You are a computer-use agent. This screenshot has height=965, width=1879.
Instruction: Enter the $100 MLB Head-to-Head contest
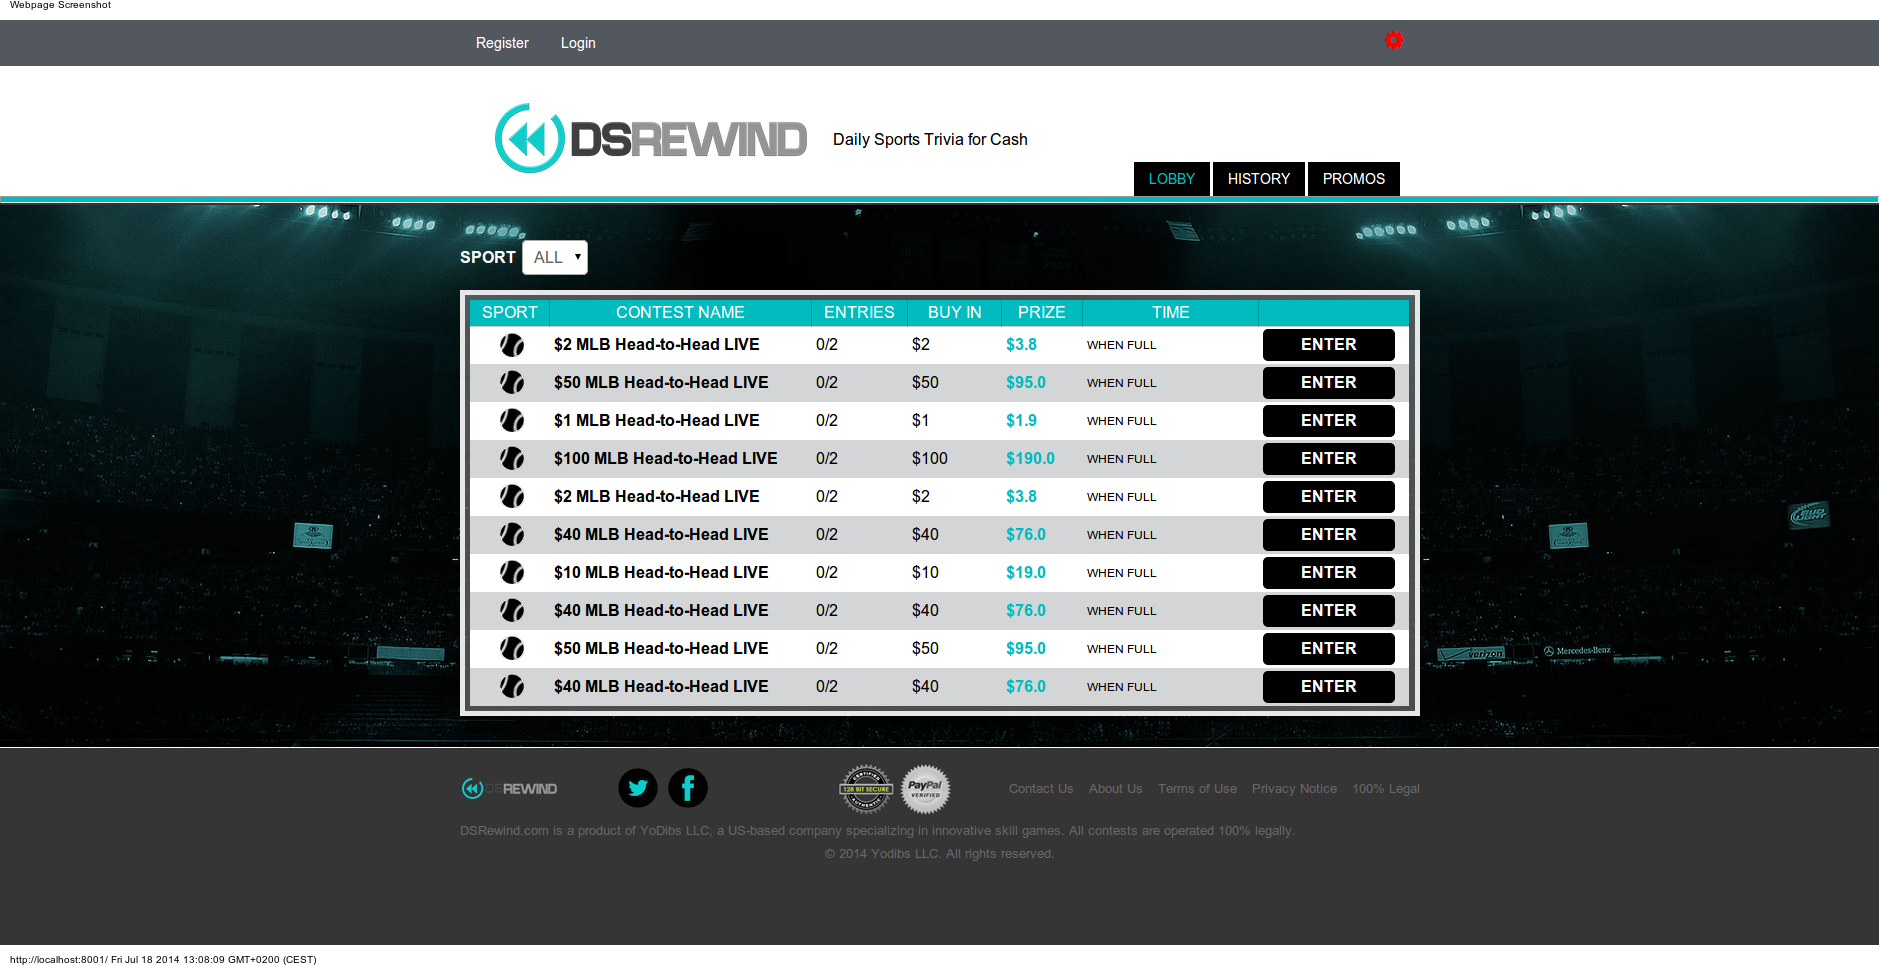tap(1329, 459)
